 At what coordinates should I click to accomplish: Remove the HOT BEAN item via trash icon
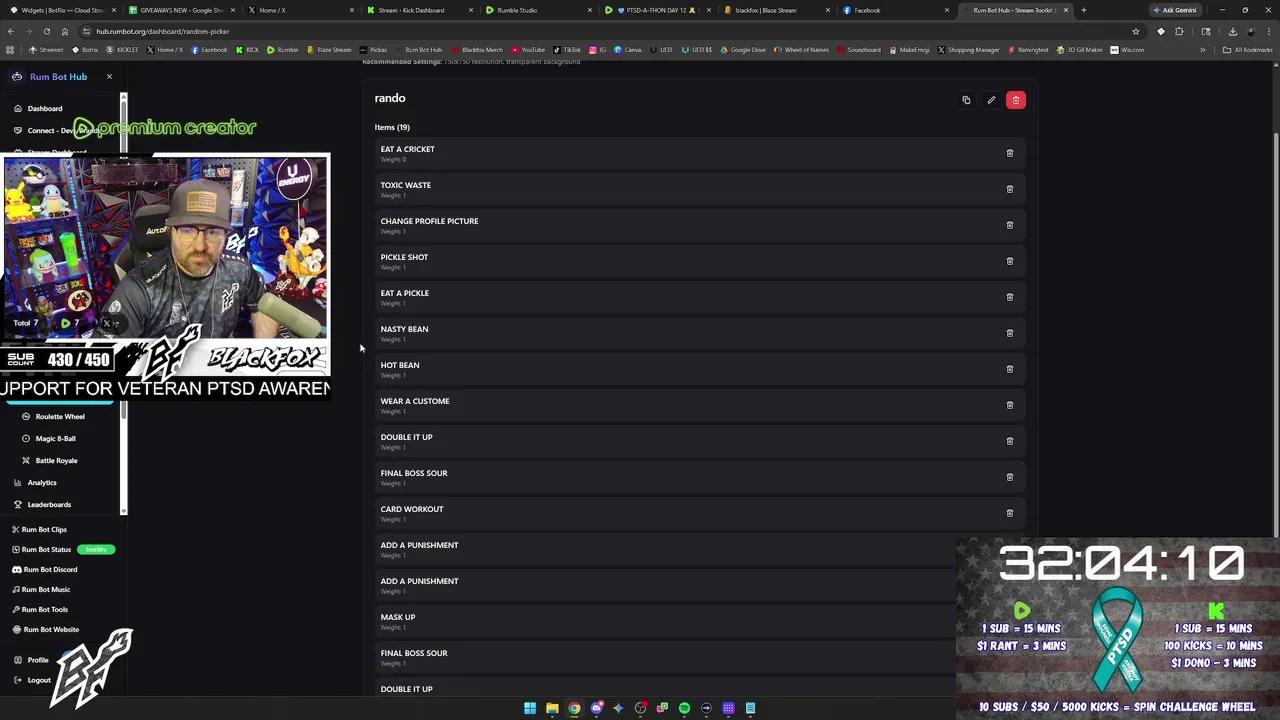pyautogui.click(x=1009, y=369)
